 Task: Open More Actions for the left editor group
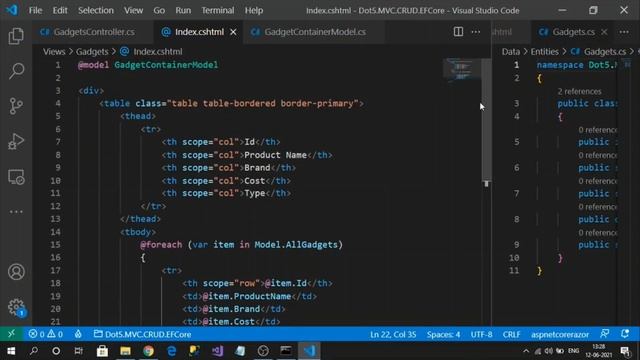476,32
